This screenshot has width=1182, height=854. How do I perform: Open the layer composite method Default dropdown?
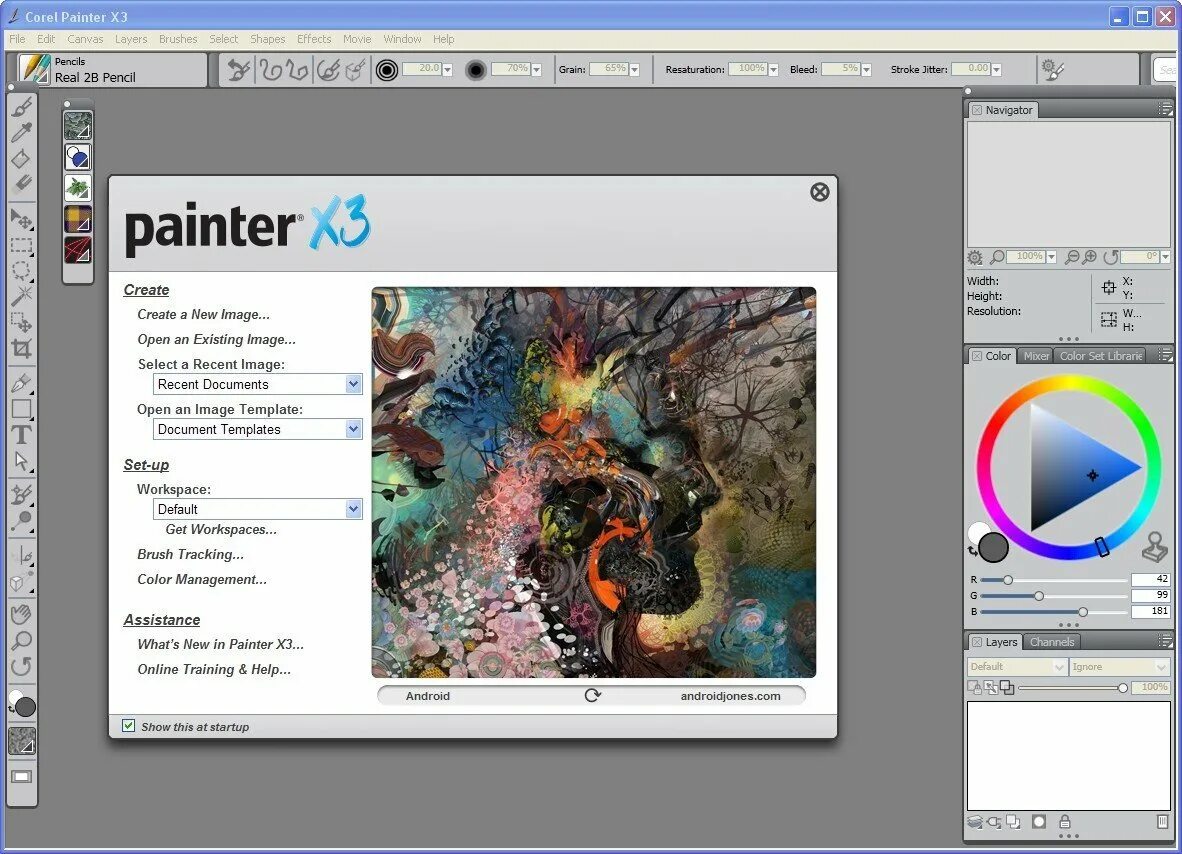(x=1017, y=666)
